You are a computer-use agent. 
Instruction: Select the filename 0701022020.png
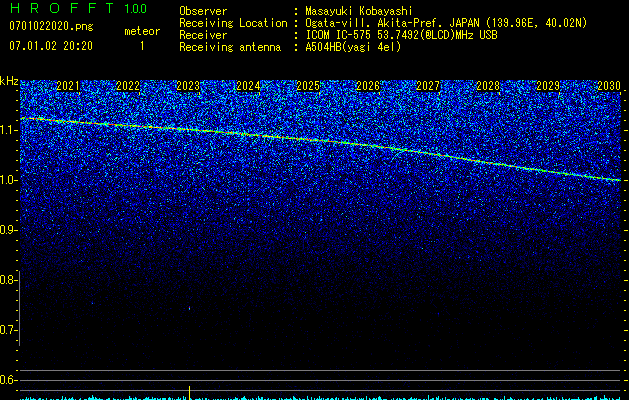coord(51,26)
